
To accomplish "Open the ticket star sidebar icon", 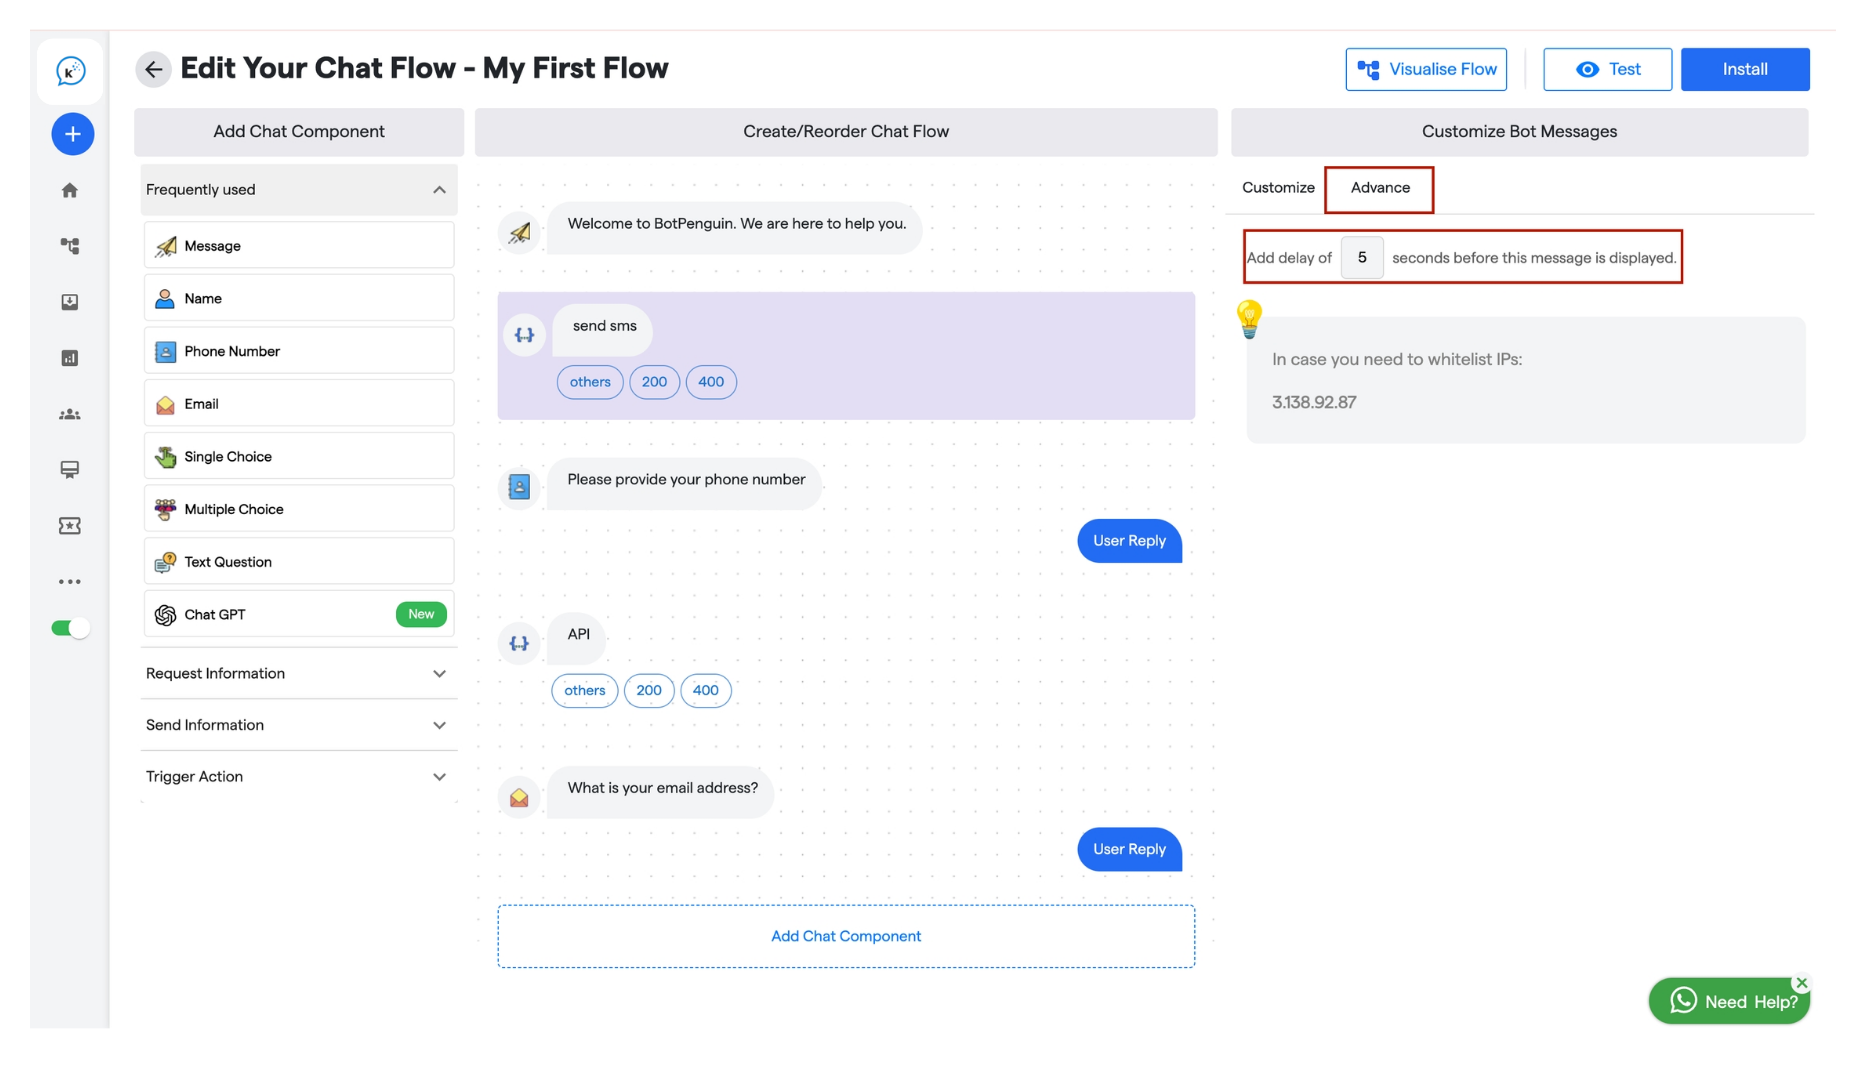I will [x=69, y=526].
